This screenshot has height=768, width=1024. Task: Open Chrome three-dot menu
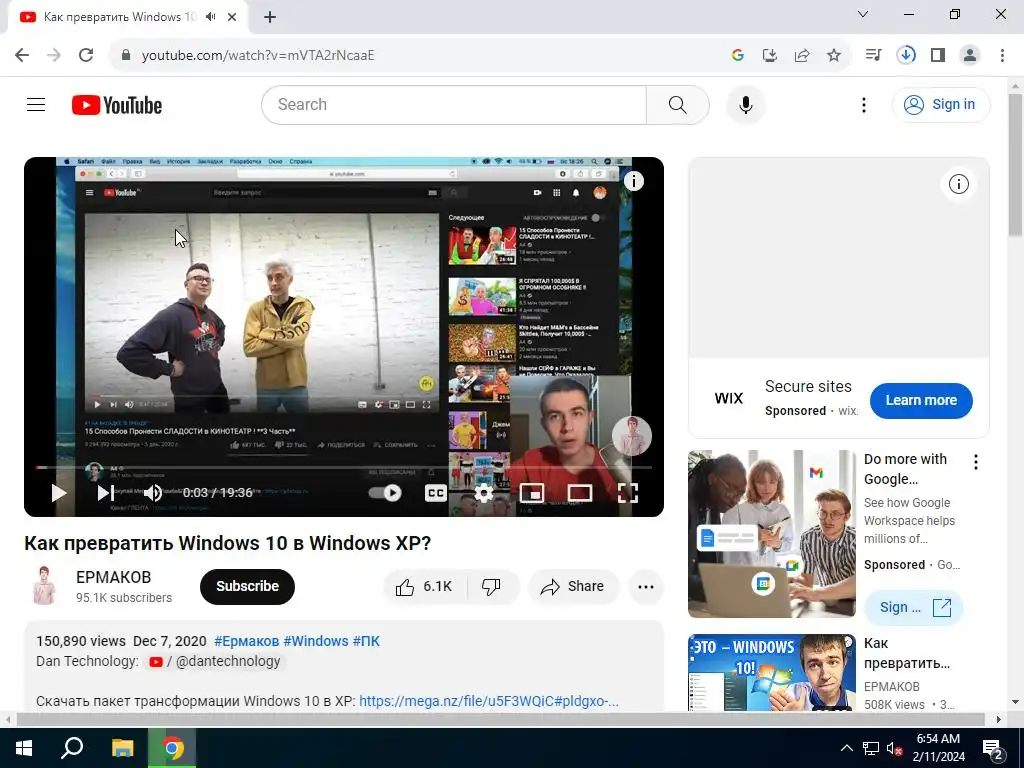coord(1002,55)
